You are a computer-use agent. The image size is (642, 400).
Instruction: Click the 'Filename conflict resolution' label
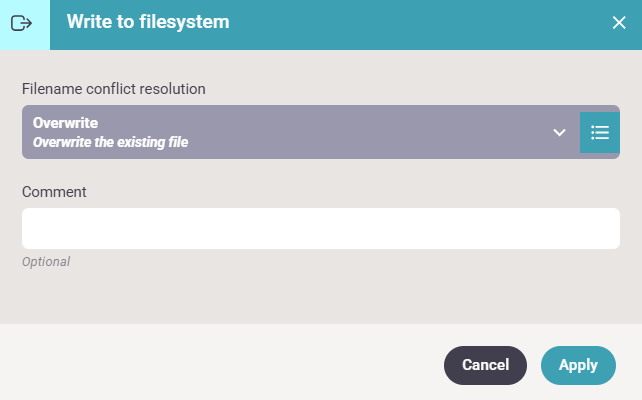113,89
